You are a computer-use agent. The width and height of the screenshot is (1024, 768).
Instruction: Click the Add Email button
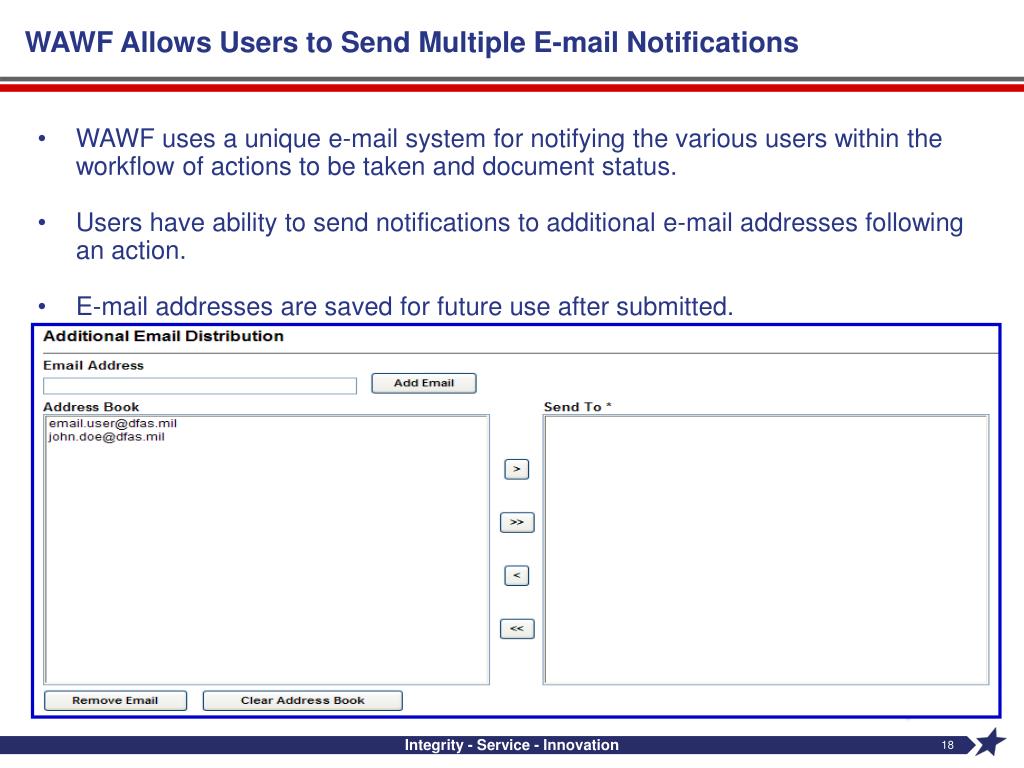tap(424, 383)
